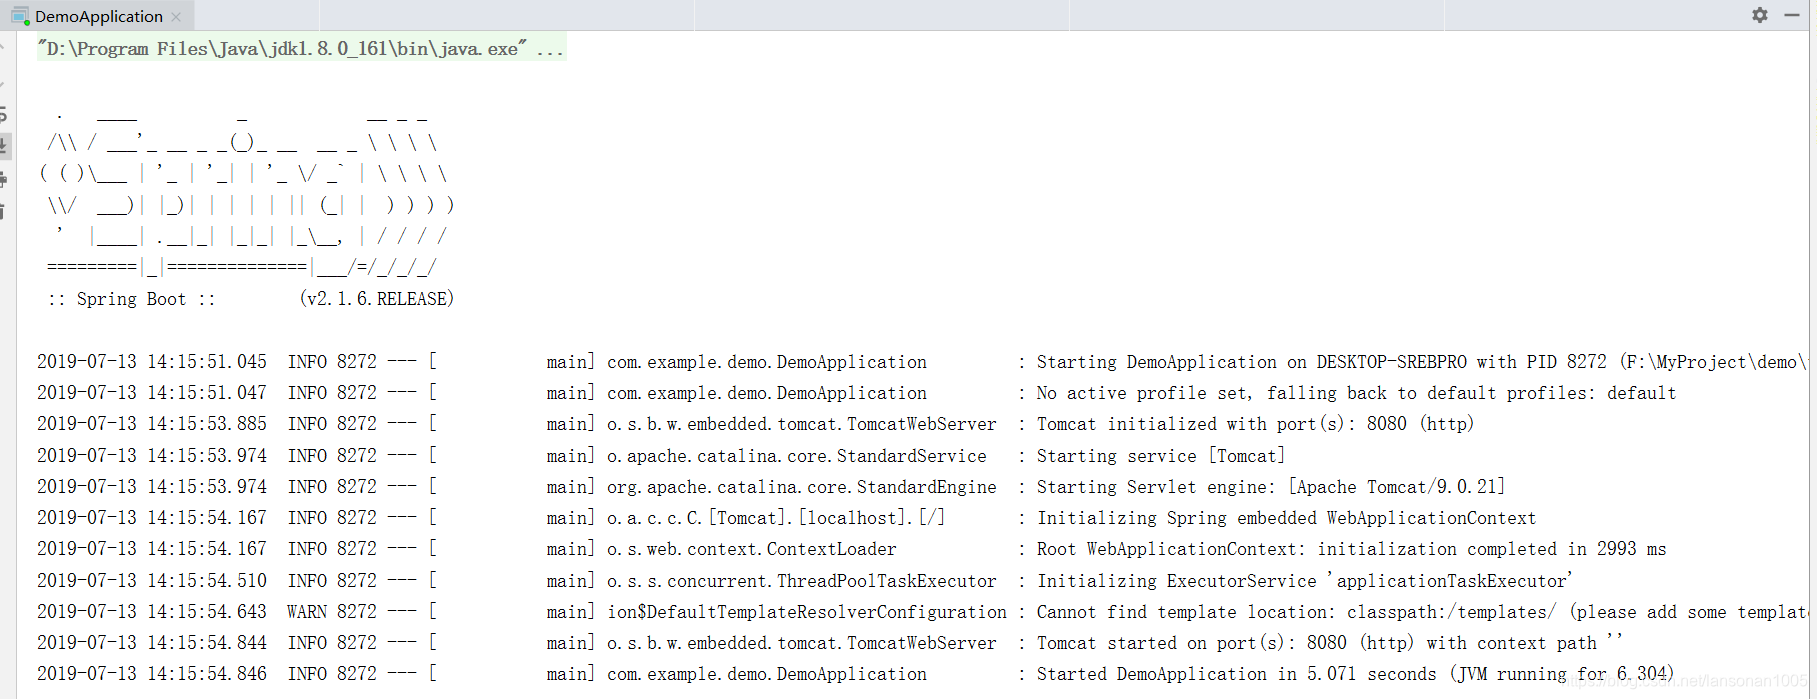1817x699 pixels.
Task: Click logger 'o.apache.catalina.core.StandardService'
Action: [797, 456]
